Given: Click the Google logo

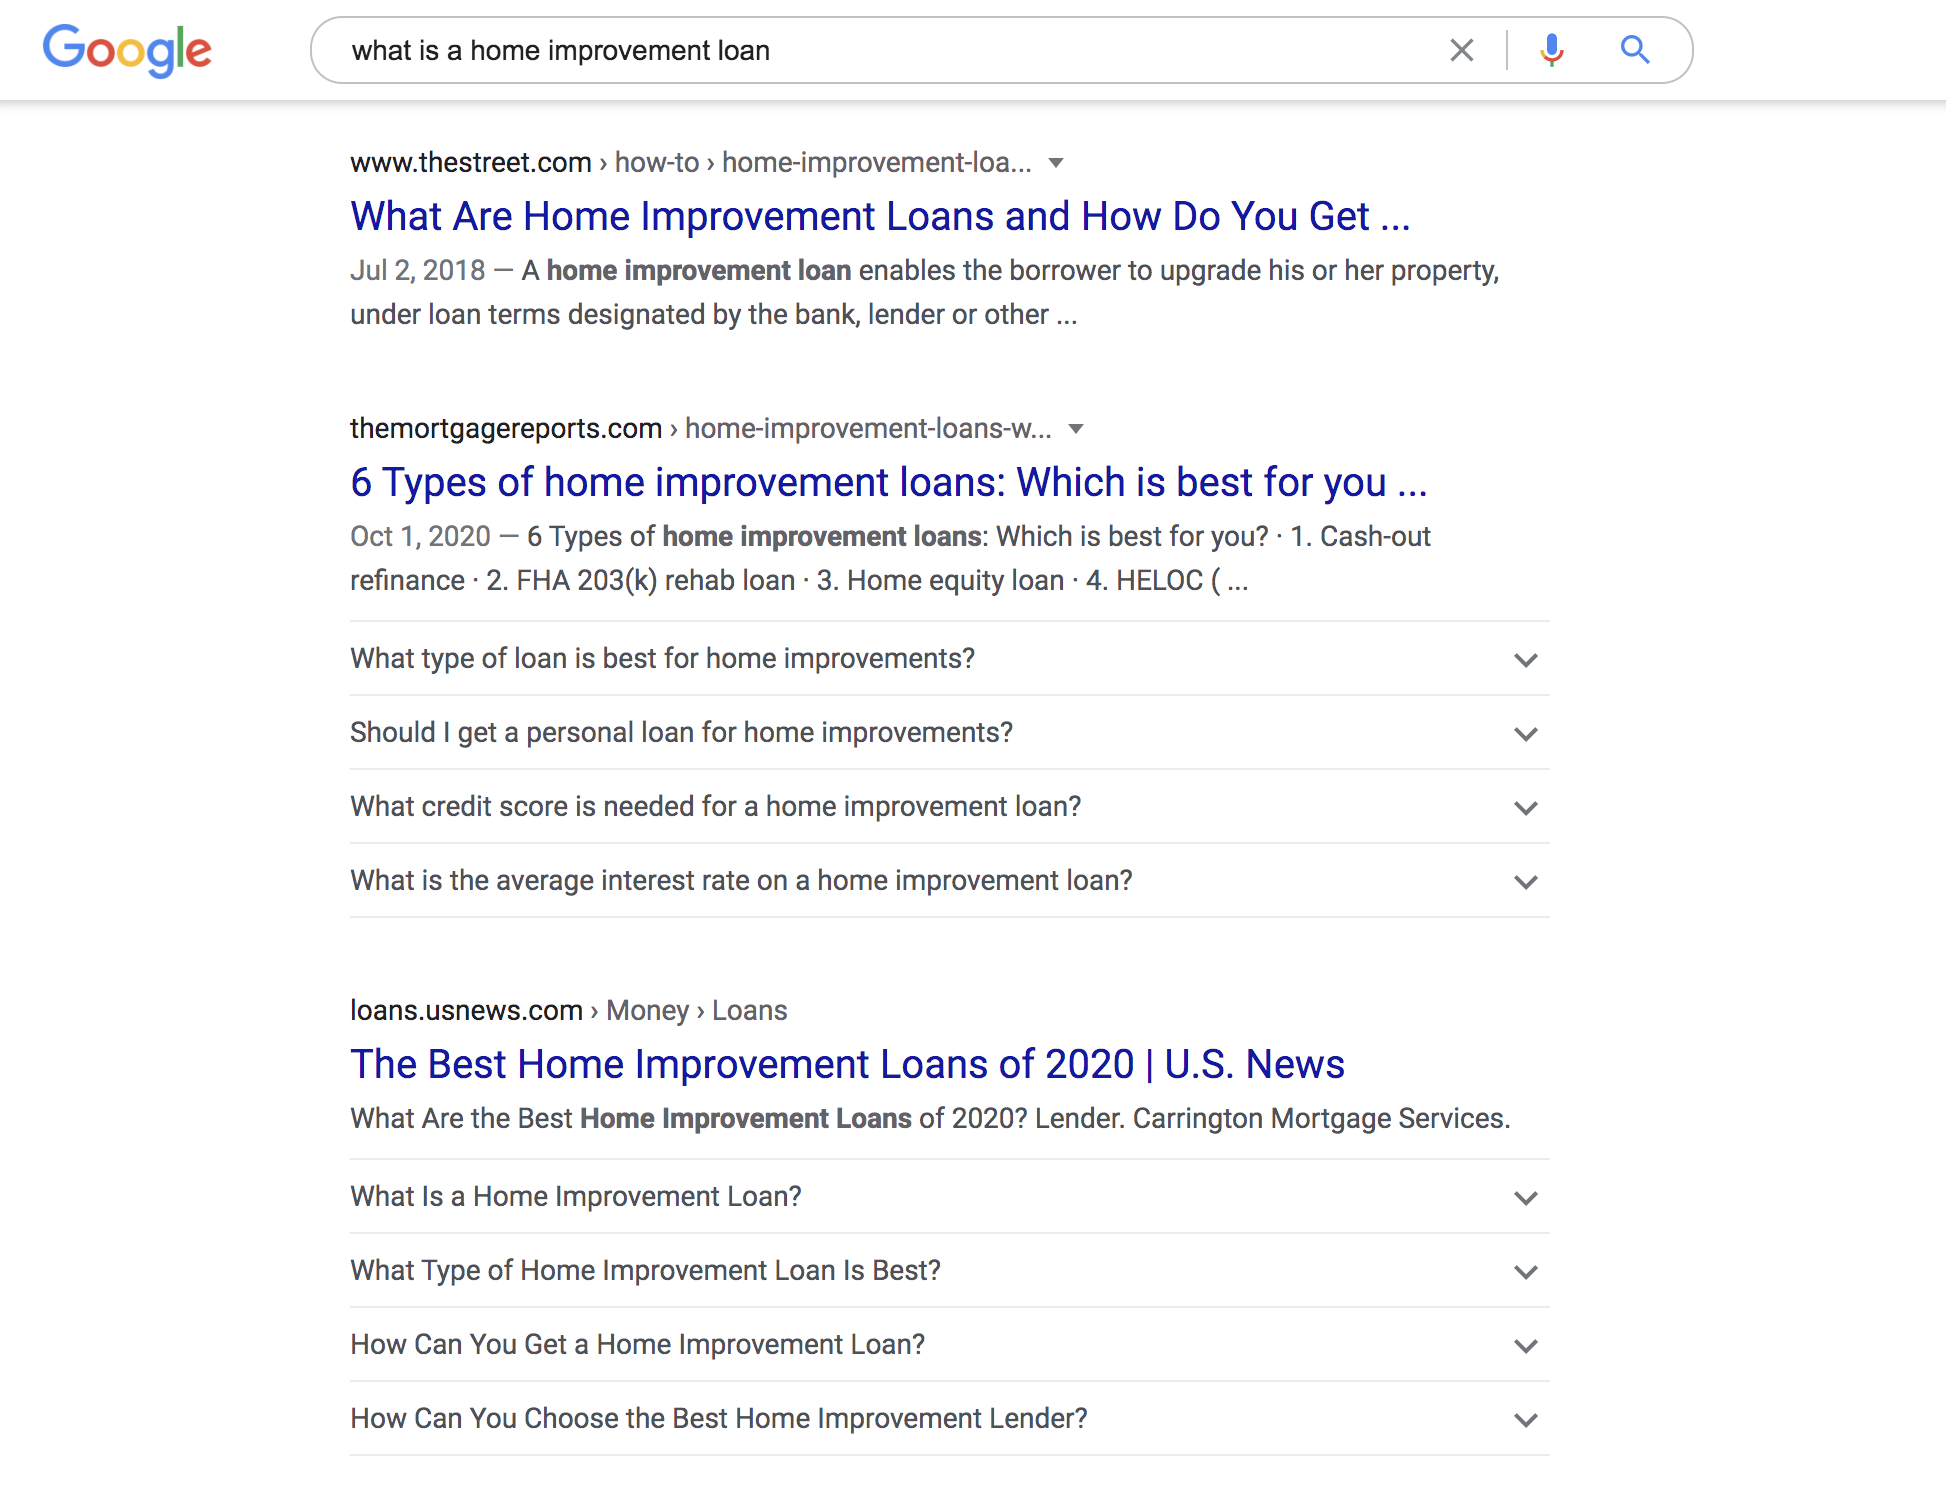Looking at the screenshot, I should click(x=127, y=50).
